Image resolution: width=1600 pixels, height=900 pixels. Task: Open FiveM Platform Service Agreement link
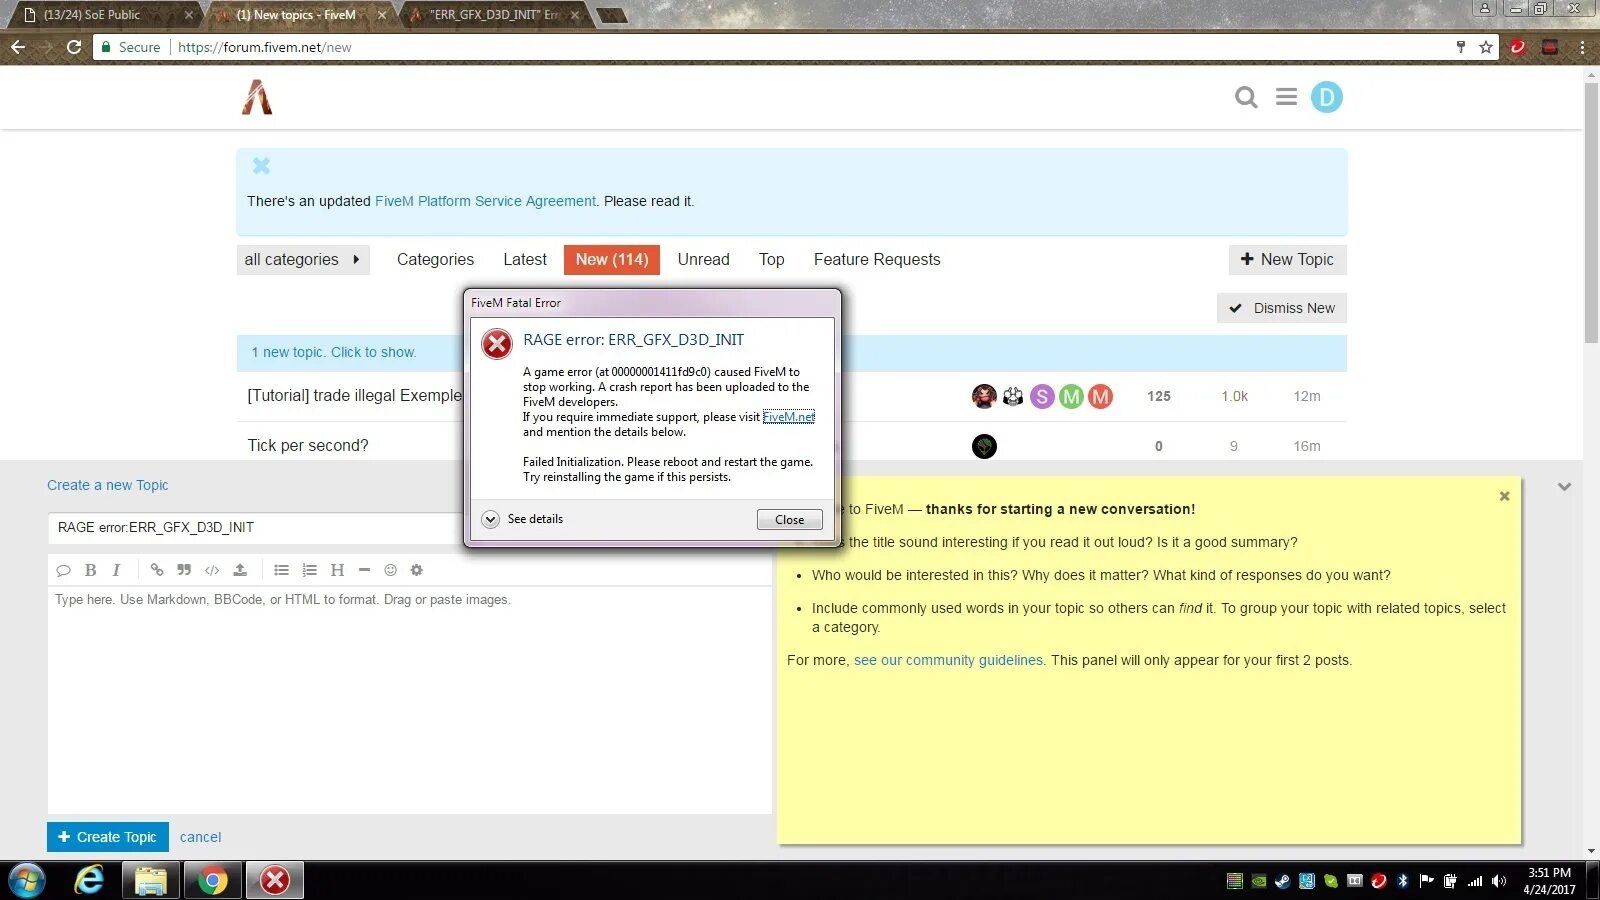(485, 201)
